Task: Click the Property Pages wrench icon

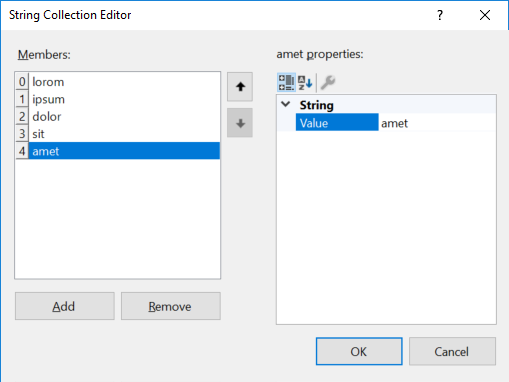Action: pyautogui.click(x=328, y=82)
